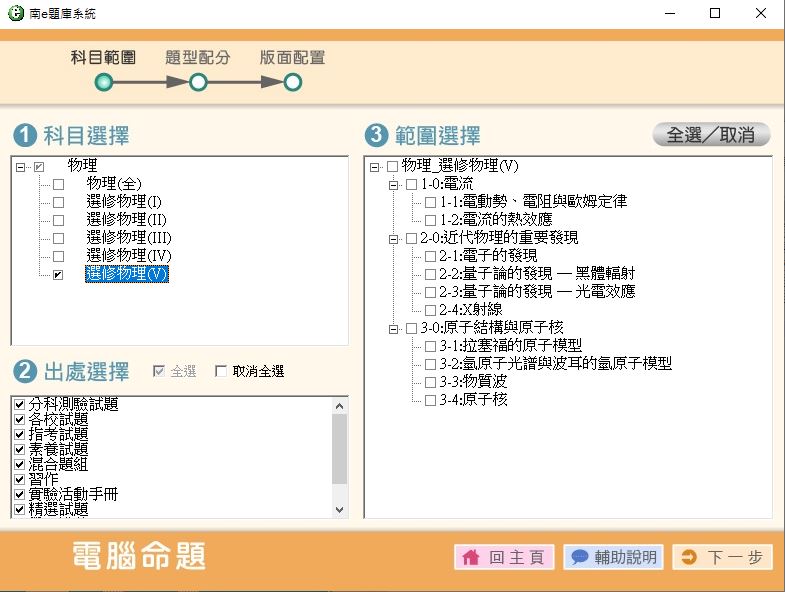Go to next step with 下一步

coord(722,558)
